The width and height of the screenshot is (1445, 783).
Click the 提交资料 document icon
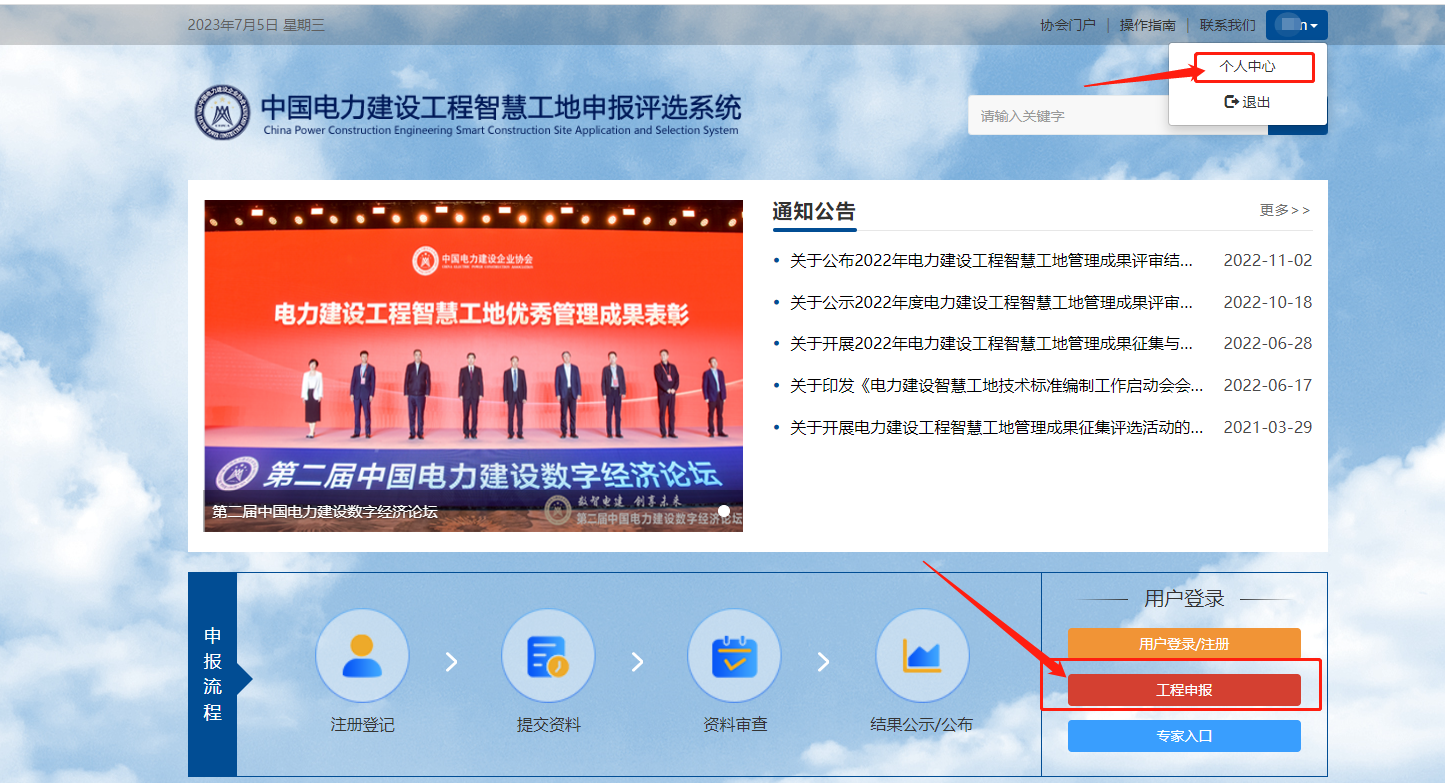548,656
